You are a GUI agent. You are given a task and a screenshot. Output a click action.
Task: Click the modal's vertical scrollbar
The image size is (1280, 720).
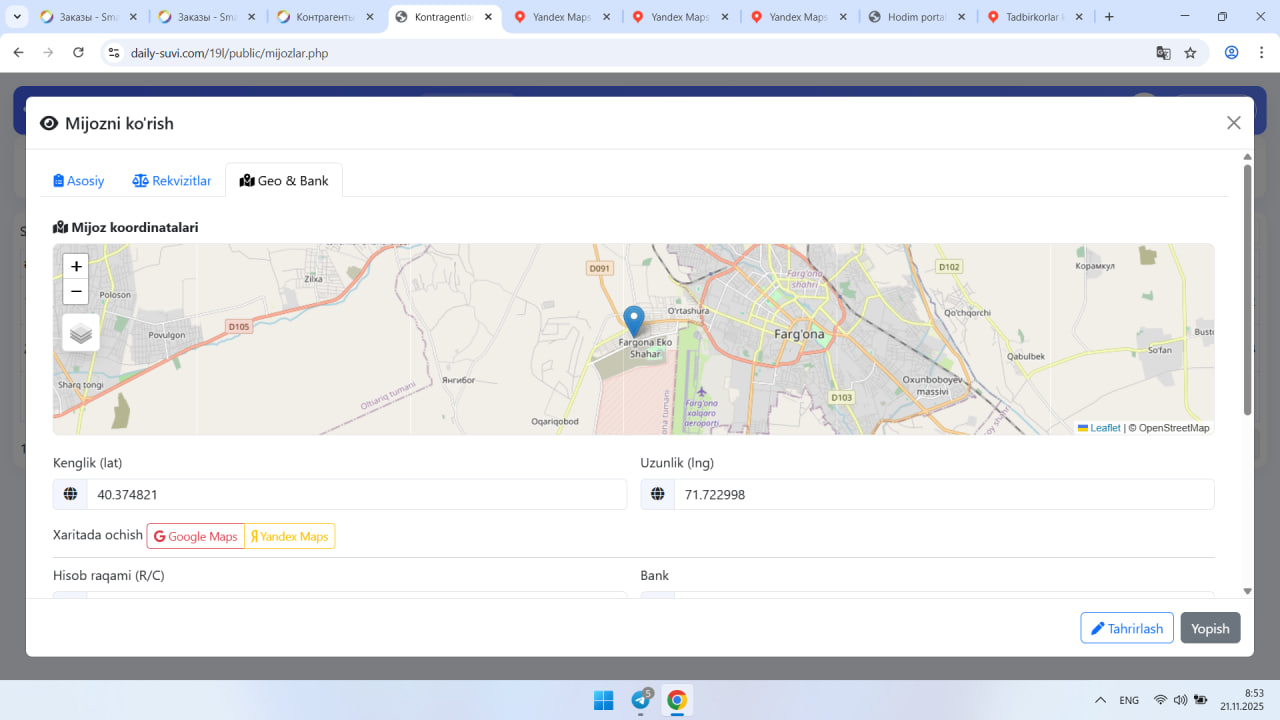tap(1247, 290)
